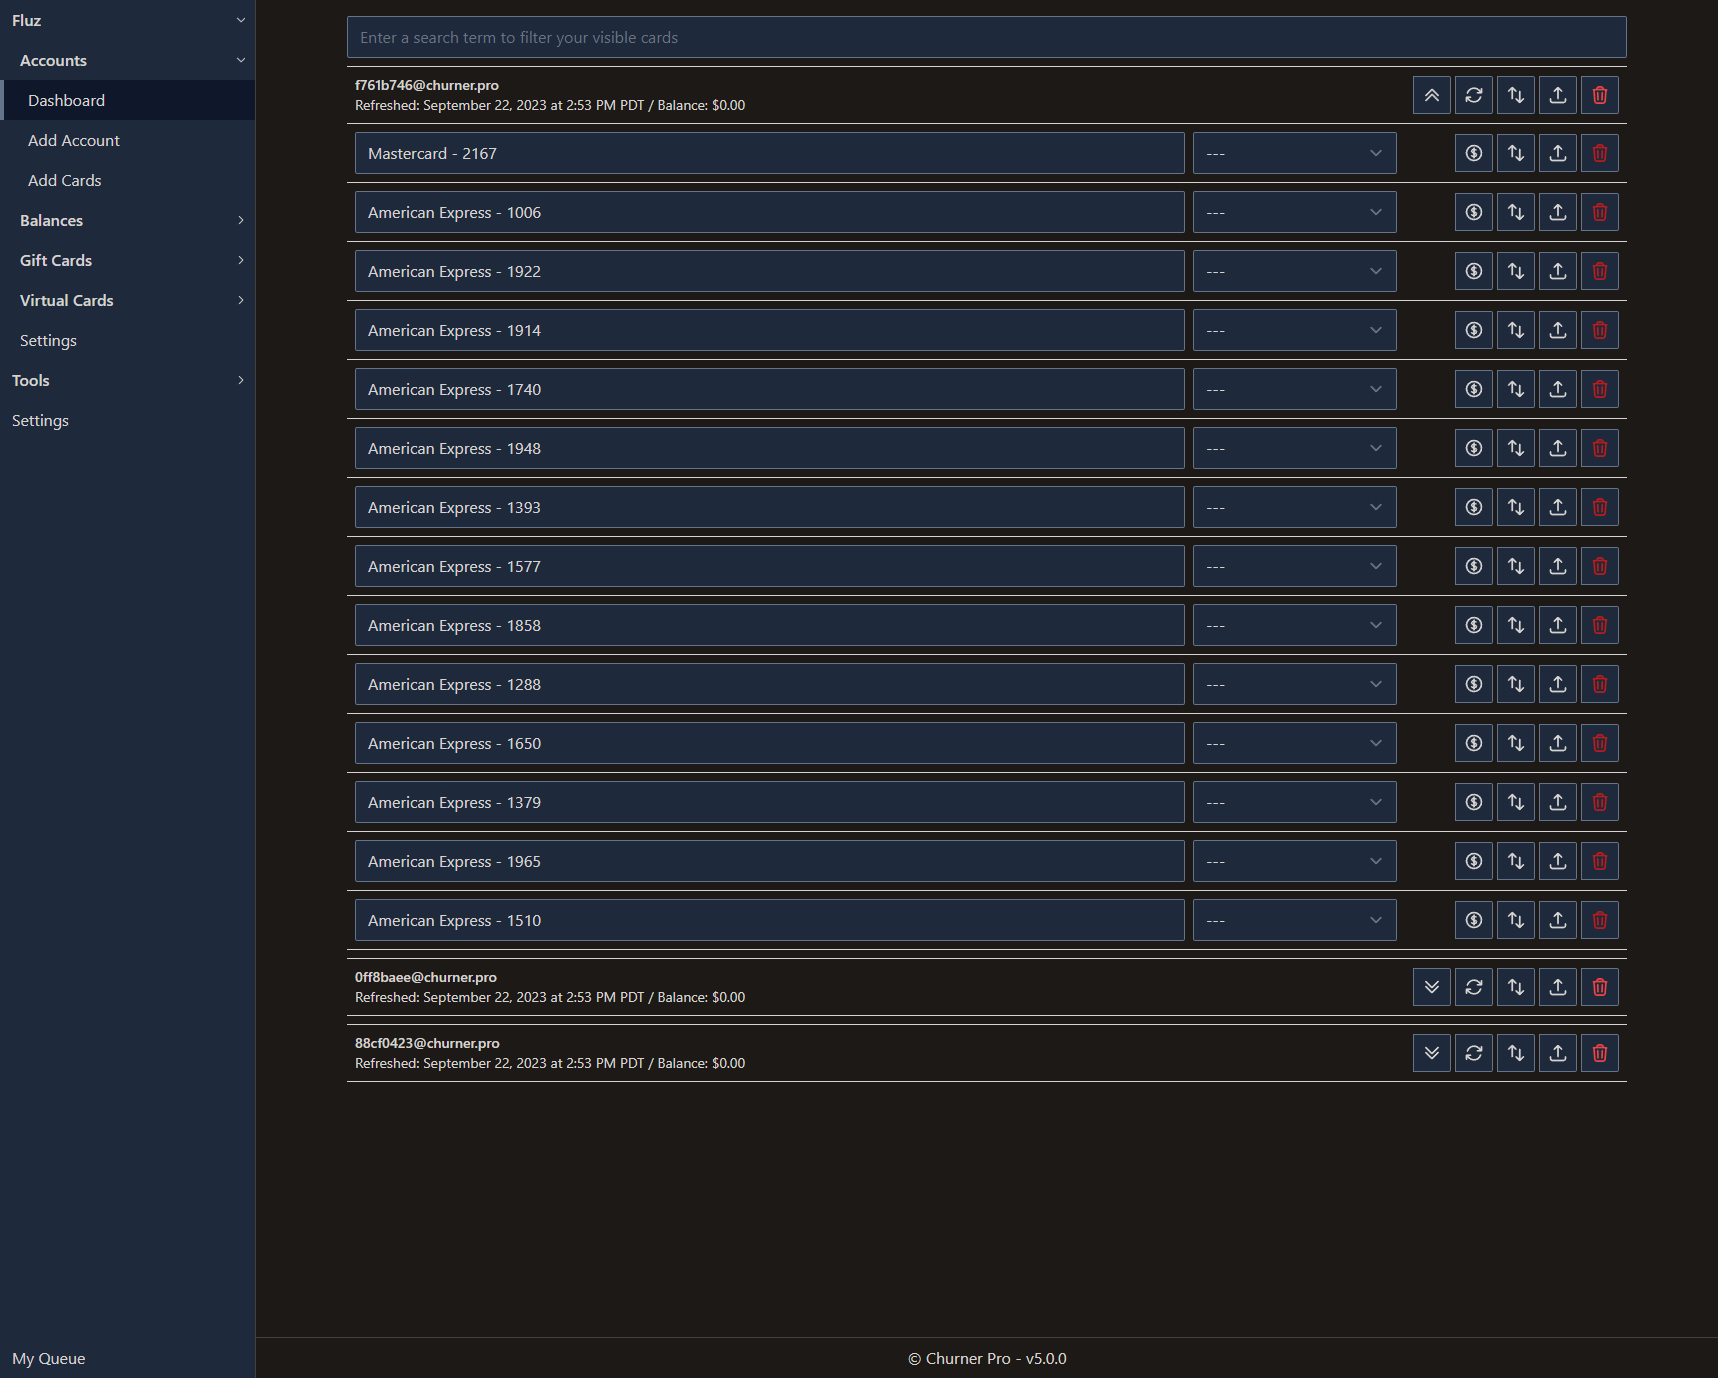This screenshot has height=1378, width=1718.
Task: Refresh the f761b746@churner.pro account
Action: [1473, 95]
